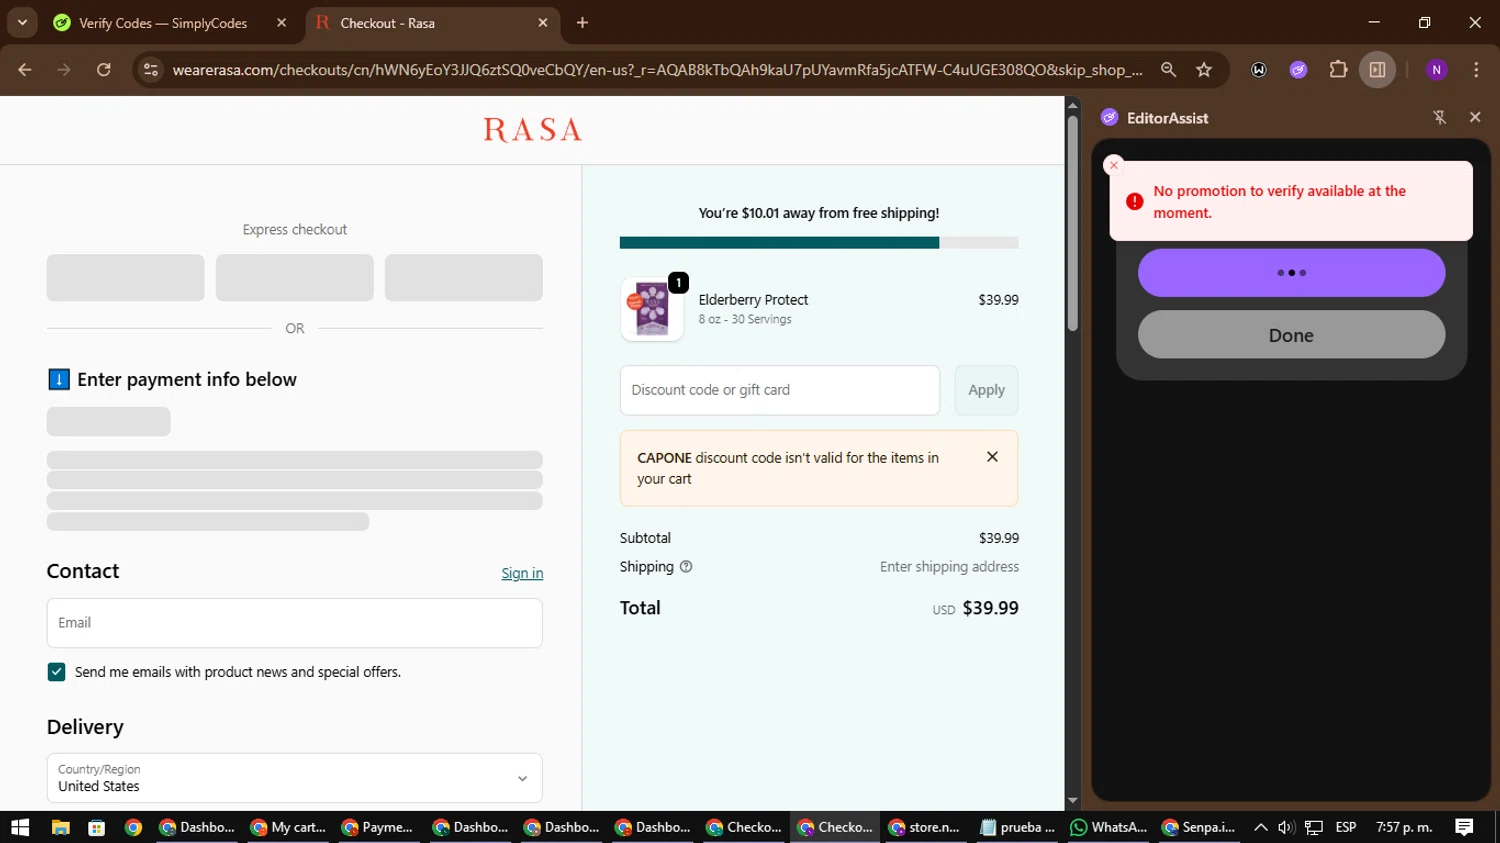Open the prueba taskbar window
Screen dimensions: 1500x843
(1018, 827)
